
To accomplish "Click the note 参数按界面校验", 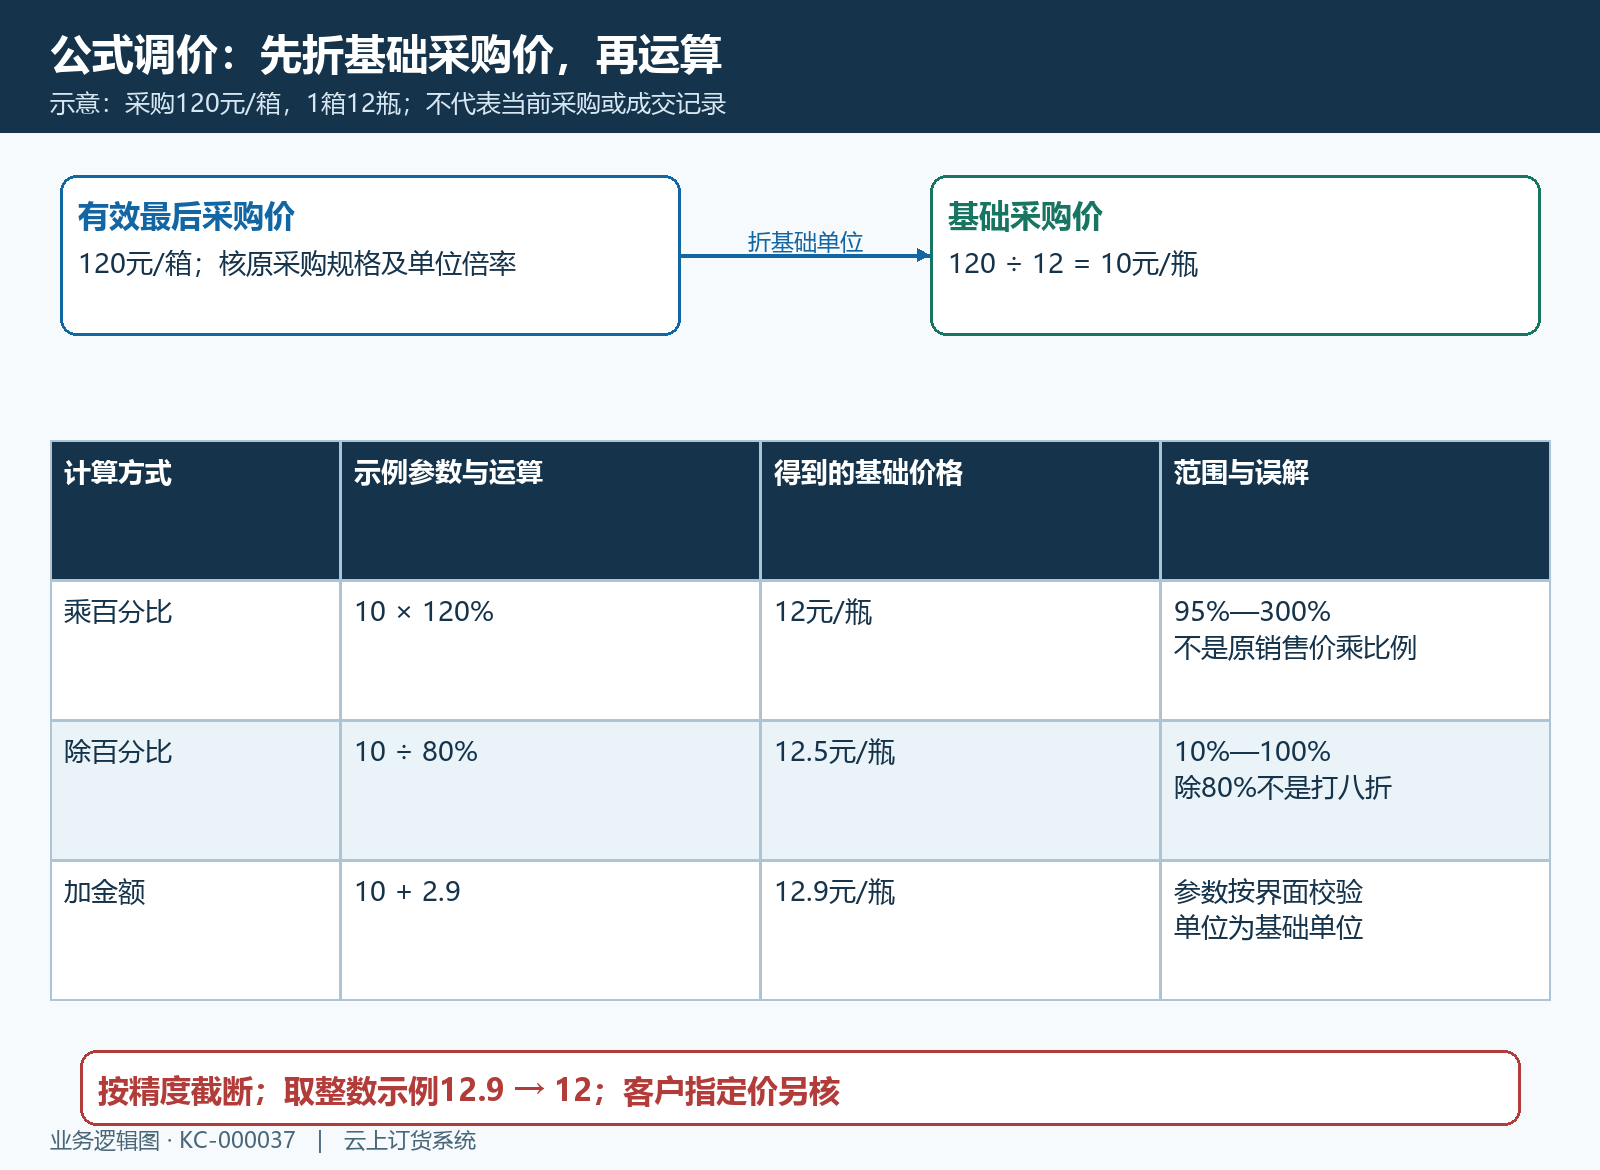I will pyautogui.click(x=1268, y=892).
